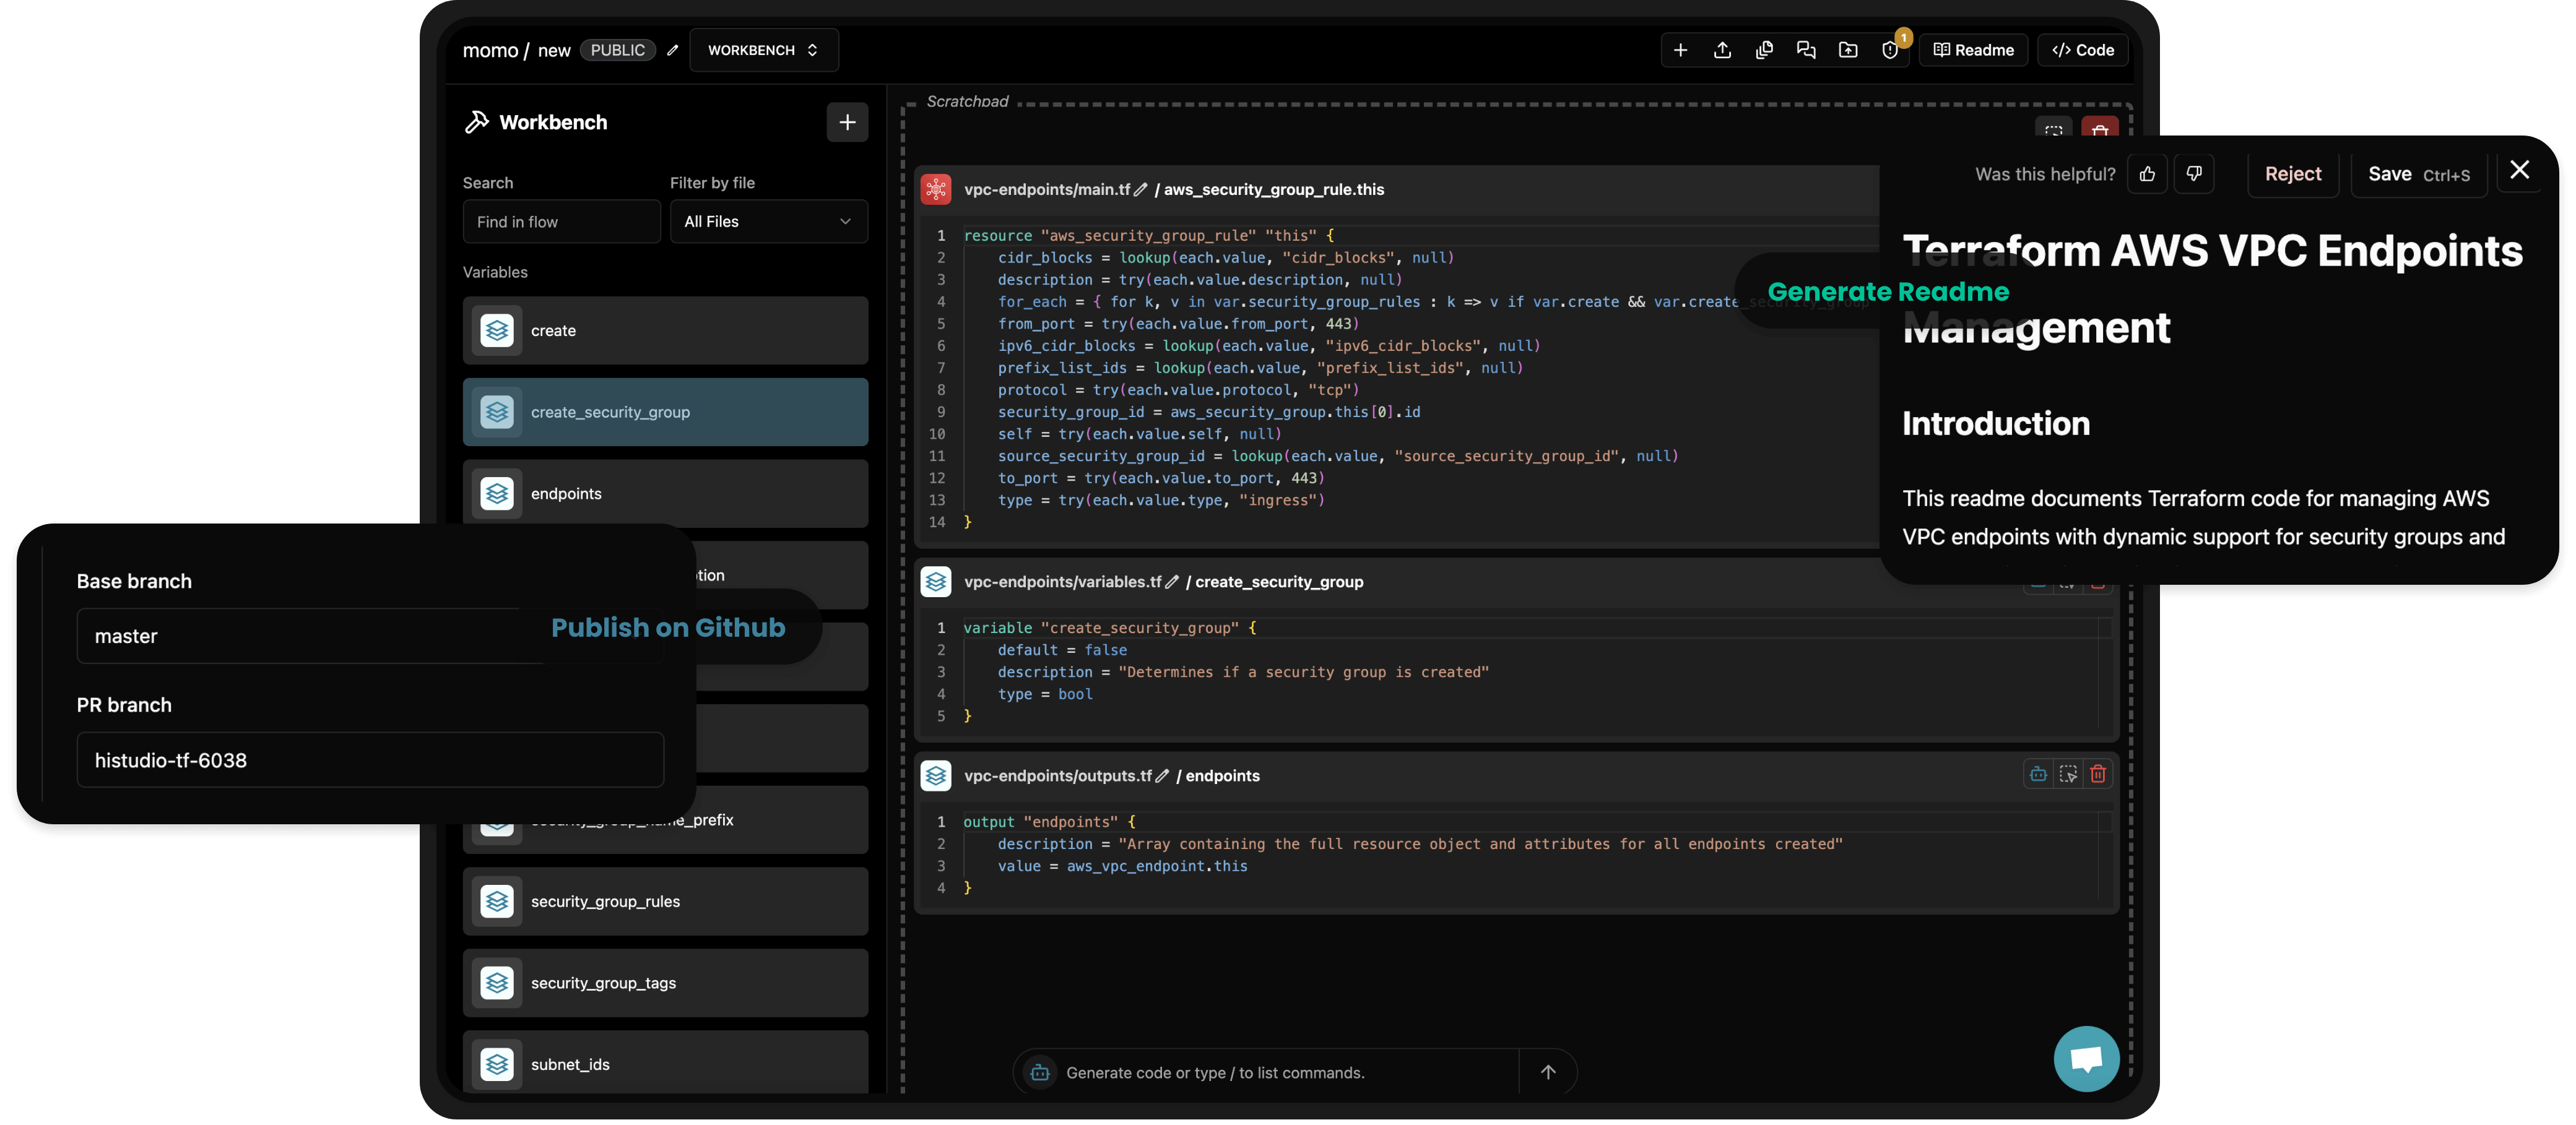
Task: Open the Readme tab
Action: point(1973,50)
